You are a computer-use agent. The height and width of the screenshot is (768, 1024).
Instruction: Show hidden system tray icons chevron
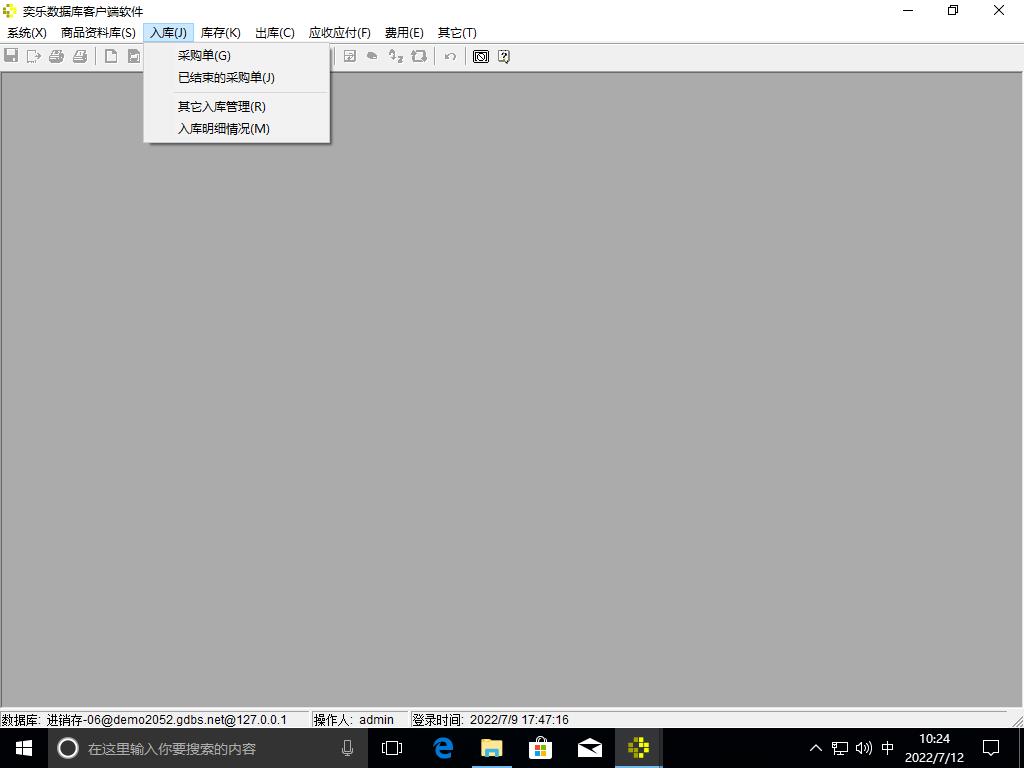(x=815, y=748)
